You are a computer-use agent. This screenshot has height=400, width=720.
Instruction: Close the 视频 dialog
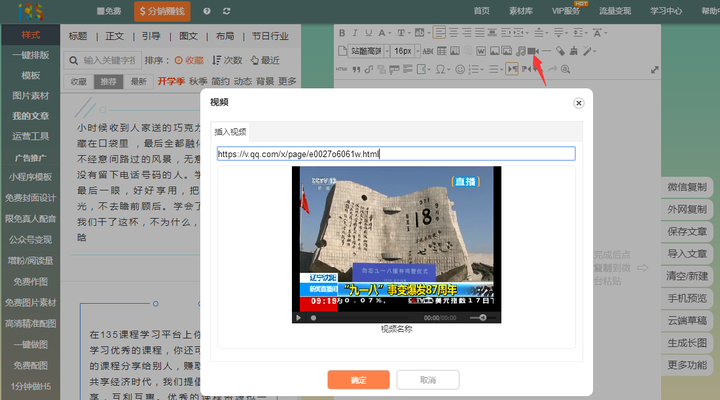pos(579,103)
